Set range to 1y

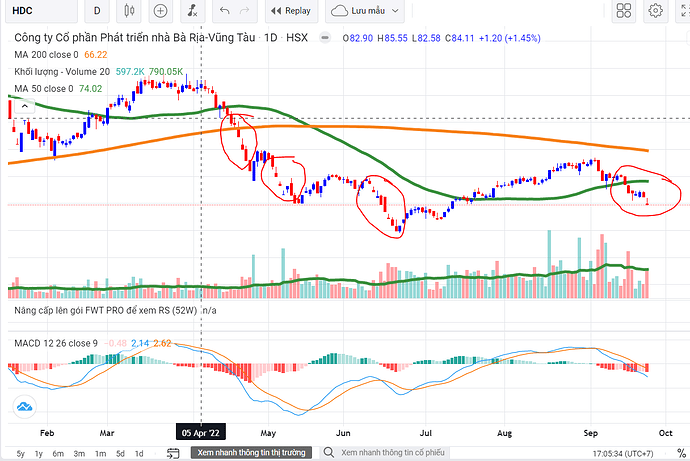39,454
